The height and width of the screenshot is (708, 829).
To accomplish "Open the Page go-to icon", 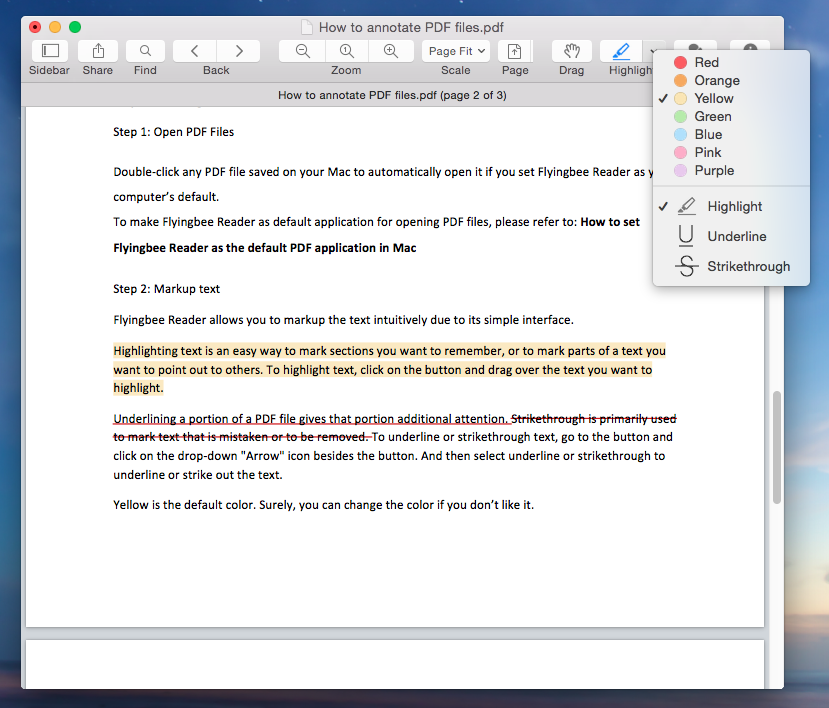I will (x=514, y=51).
